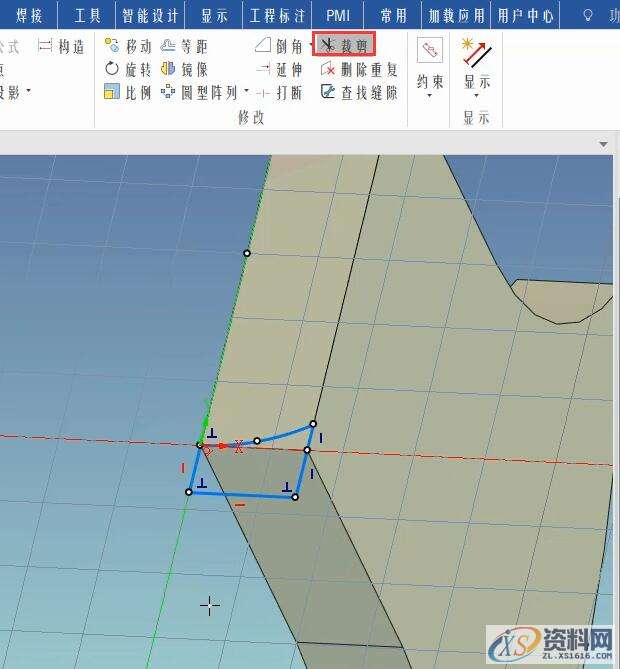This screenshot has width=620, height=669.
Task: Activate the 移动 move tool
Action: point(128,46)
